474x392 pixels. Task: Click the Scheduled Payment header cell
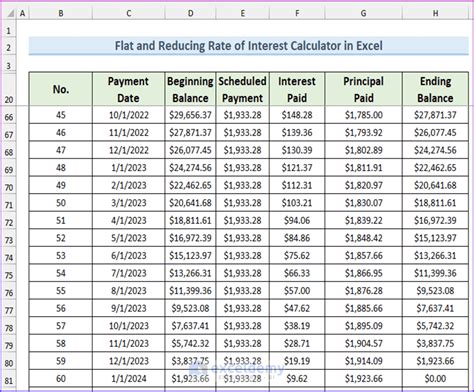coord(243,89)
